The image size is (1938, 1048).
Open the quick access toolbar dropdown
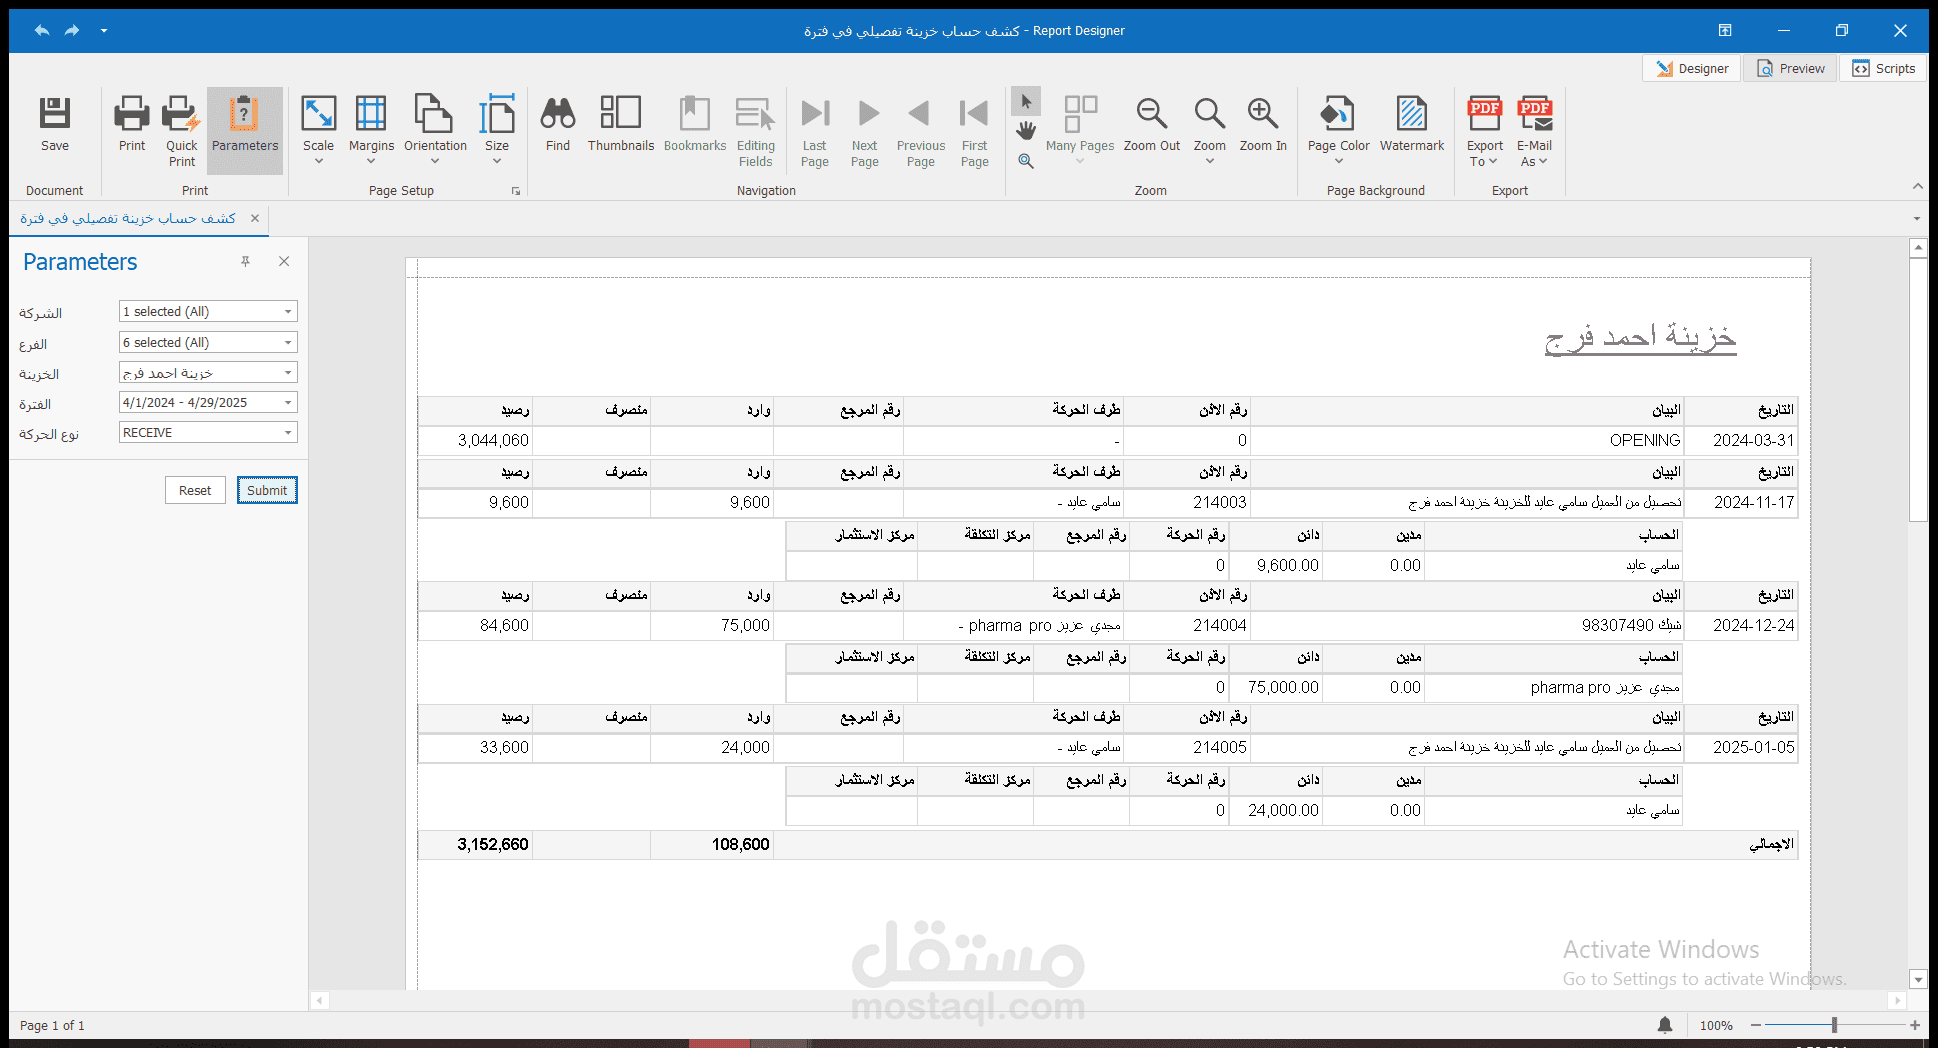click(x=104, y=31)
